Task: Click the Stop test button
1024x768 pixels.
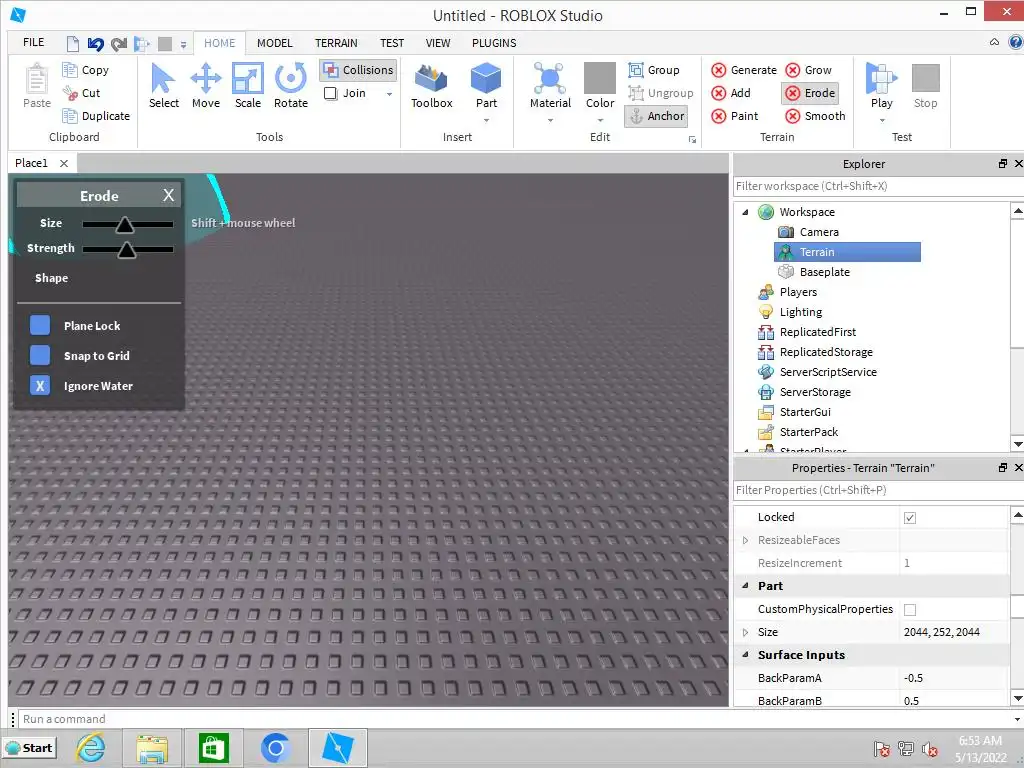Action: pyautogui.click(x=925, y=86)
